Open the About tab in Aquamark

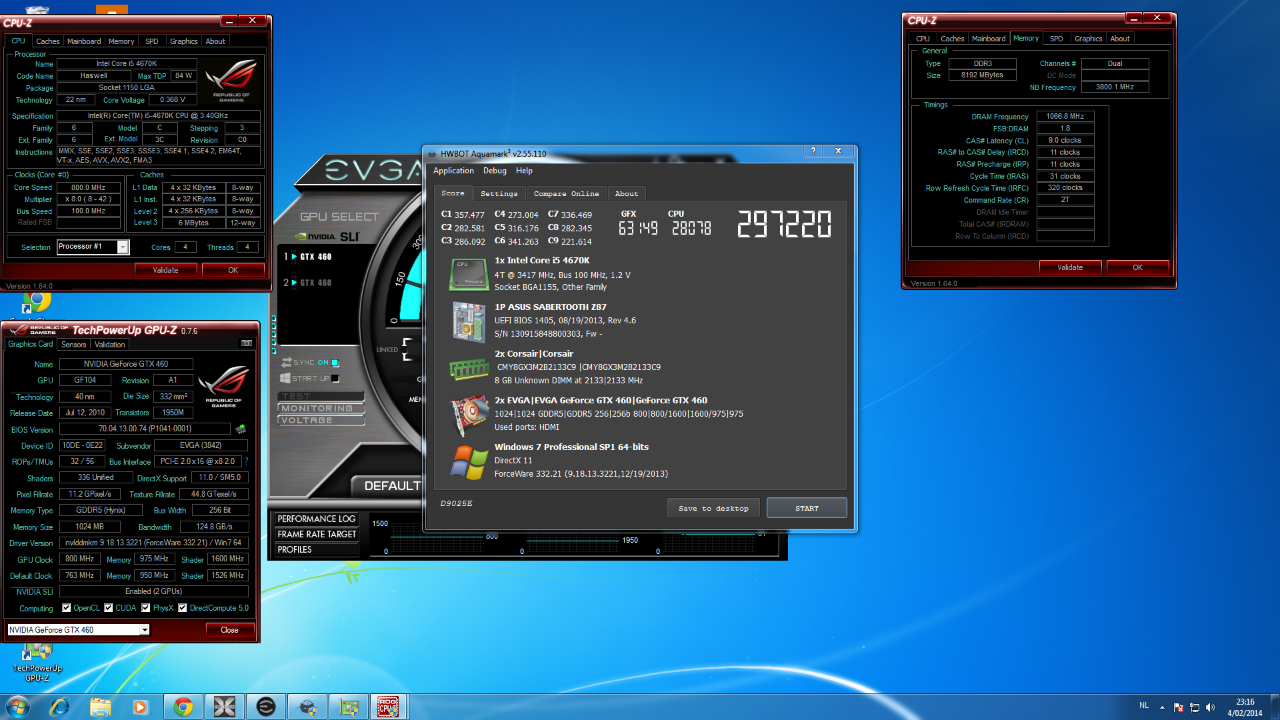[x=626, y=193]
